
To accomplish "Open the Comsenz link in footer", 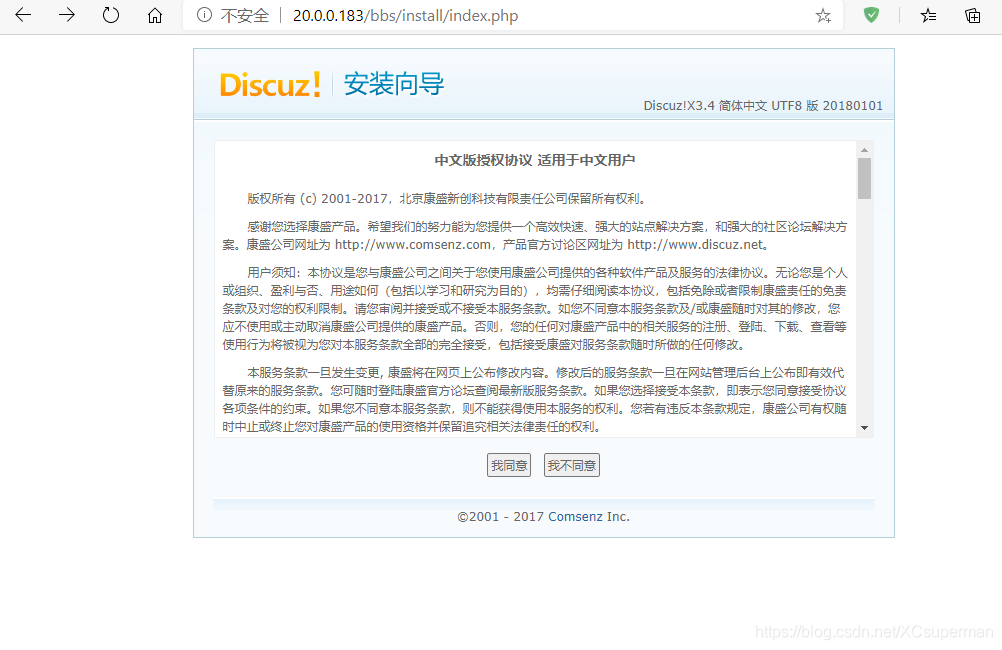I will 575,516.
